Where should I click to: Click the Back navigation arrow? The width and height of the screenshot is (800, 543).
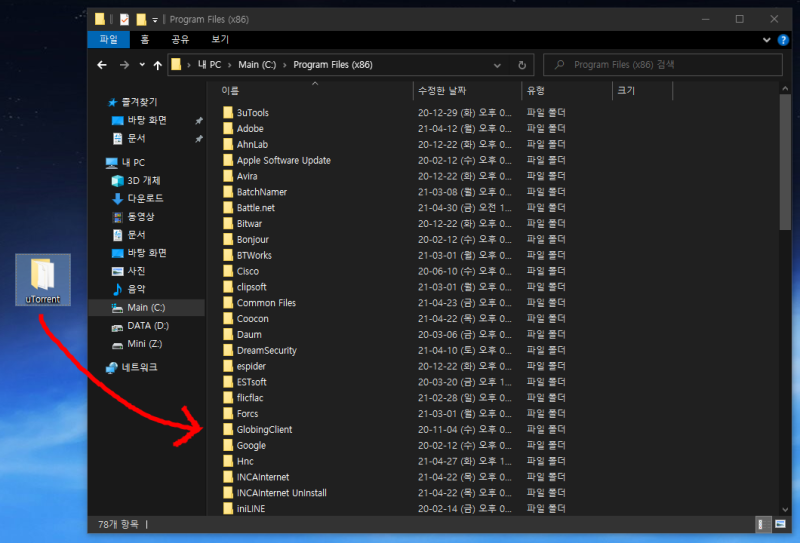click(102, 65)
